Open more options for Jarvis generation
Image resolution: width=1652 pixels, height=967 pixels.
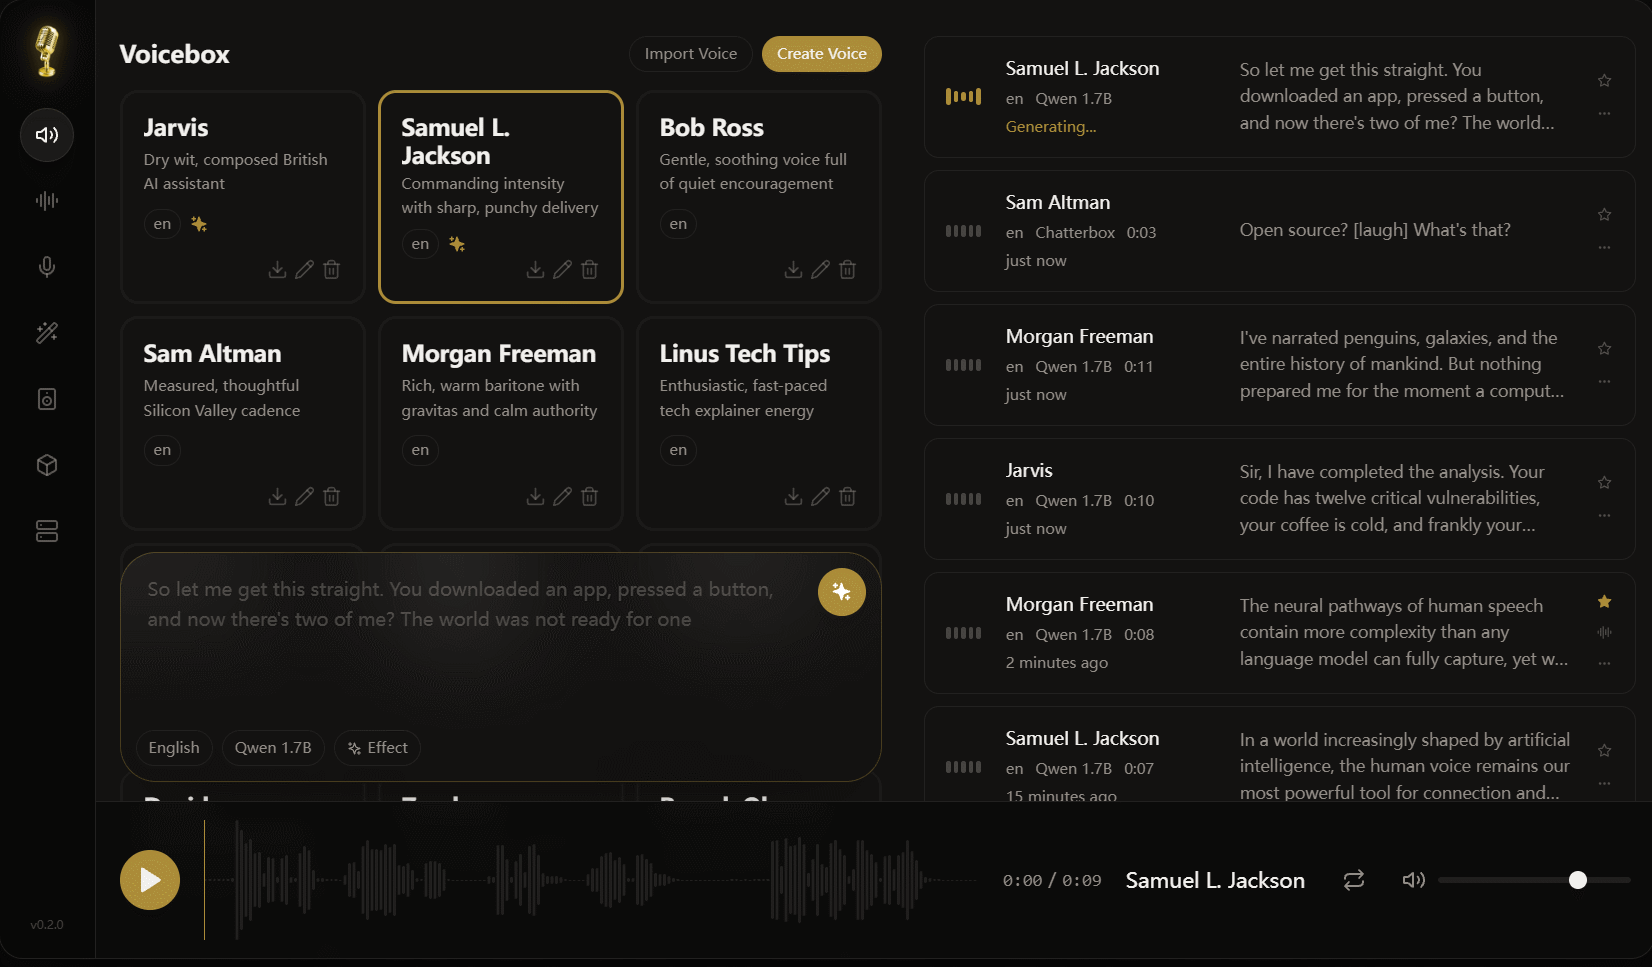(1604, 516)
